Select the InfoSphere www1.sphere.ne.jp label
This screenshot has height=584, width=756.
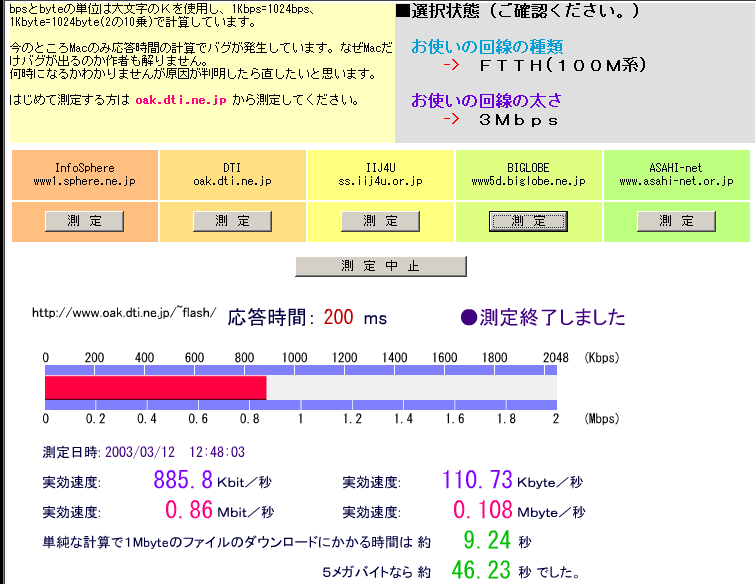(84, 175)
